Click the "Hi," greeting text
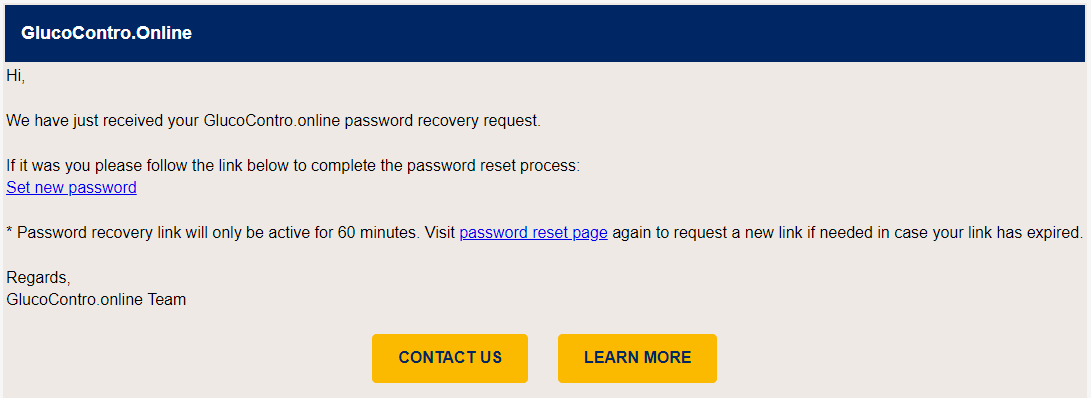This screenshot has width=1091, height=398. [15, 77]
